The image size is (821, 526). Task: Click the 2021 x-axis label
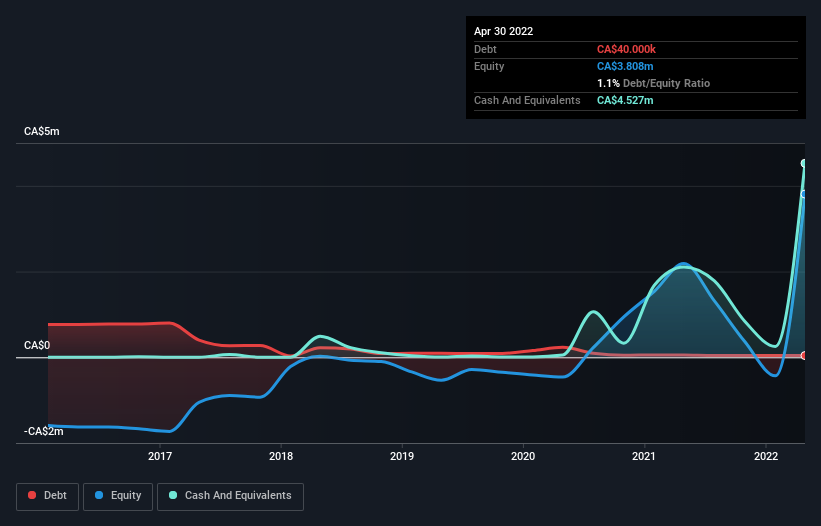(644, 456)
